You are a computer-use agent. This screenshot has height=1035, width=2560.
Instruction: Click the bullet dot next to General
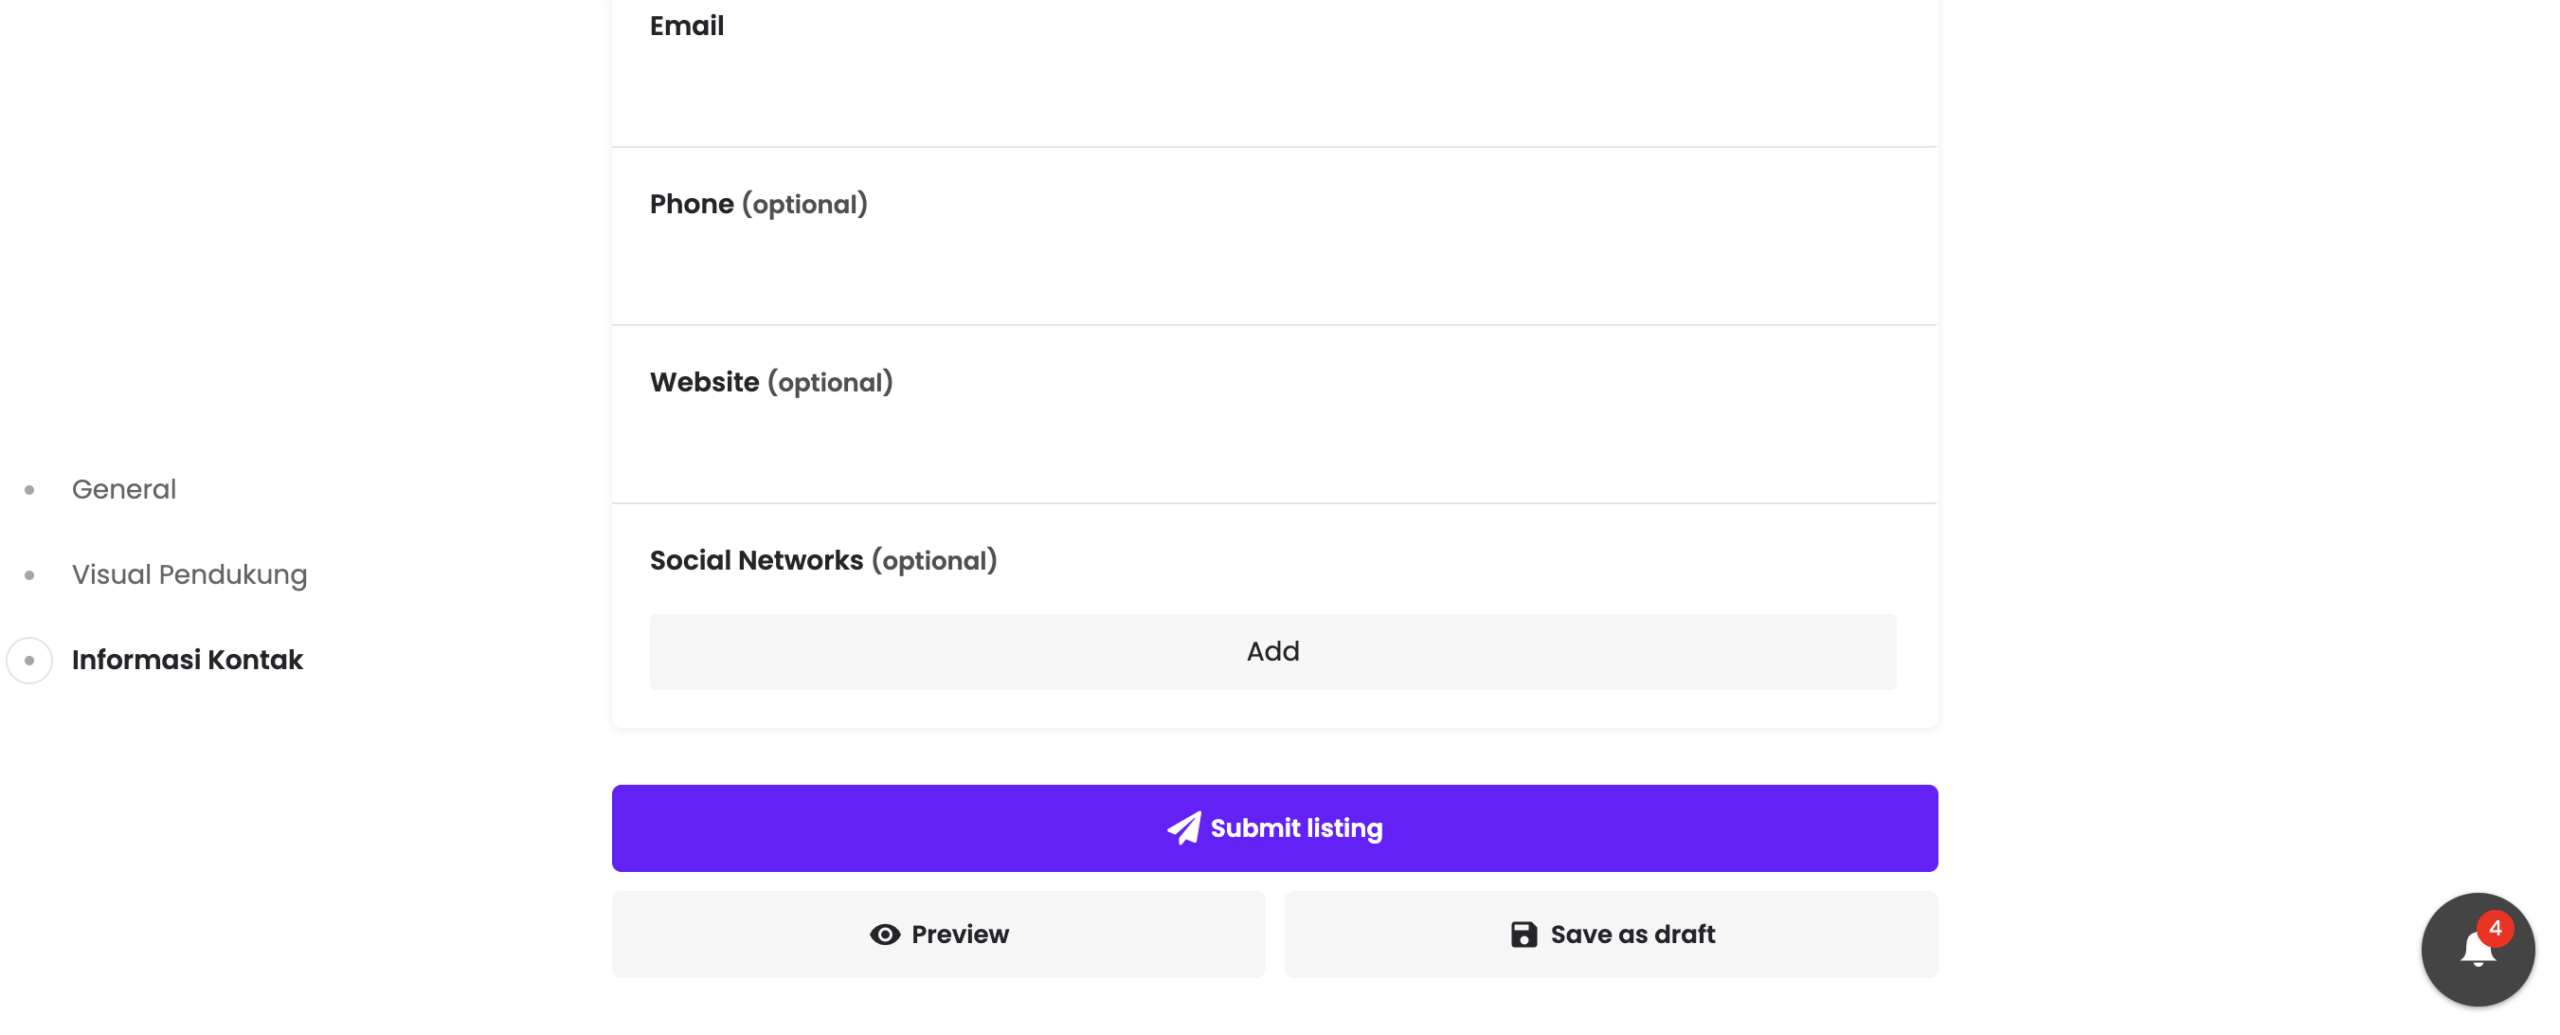[30, 490]
